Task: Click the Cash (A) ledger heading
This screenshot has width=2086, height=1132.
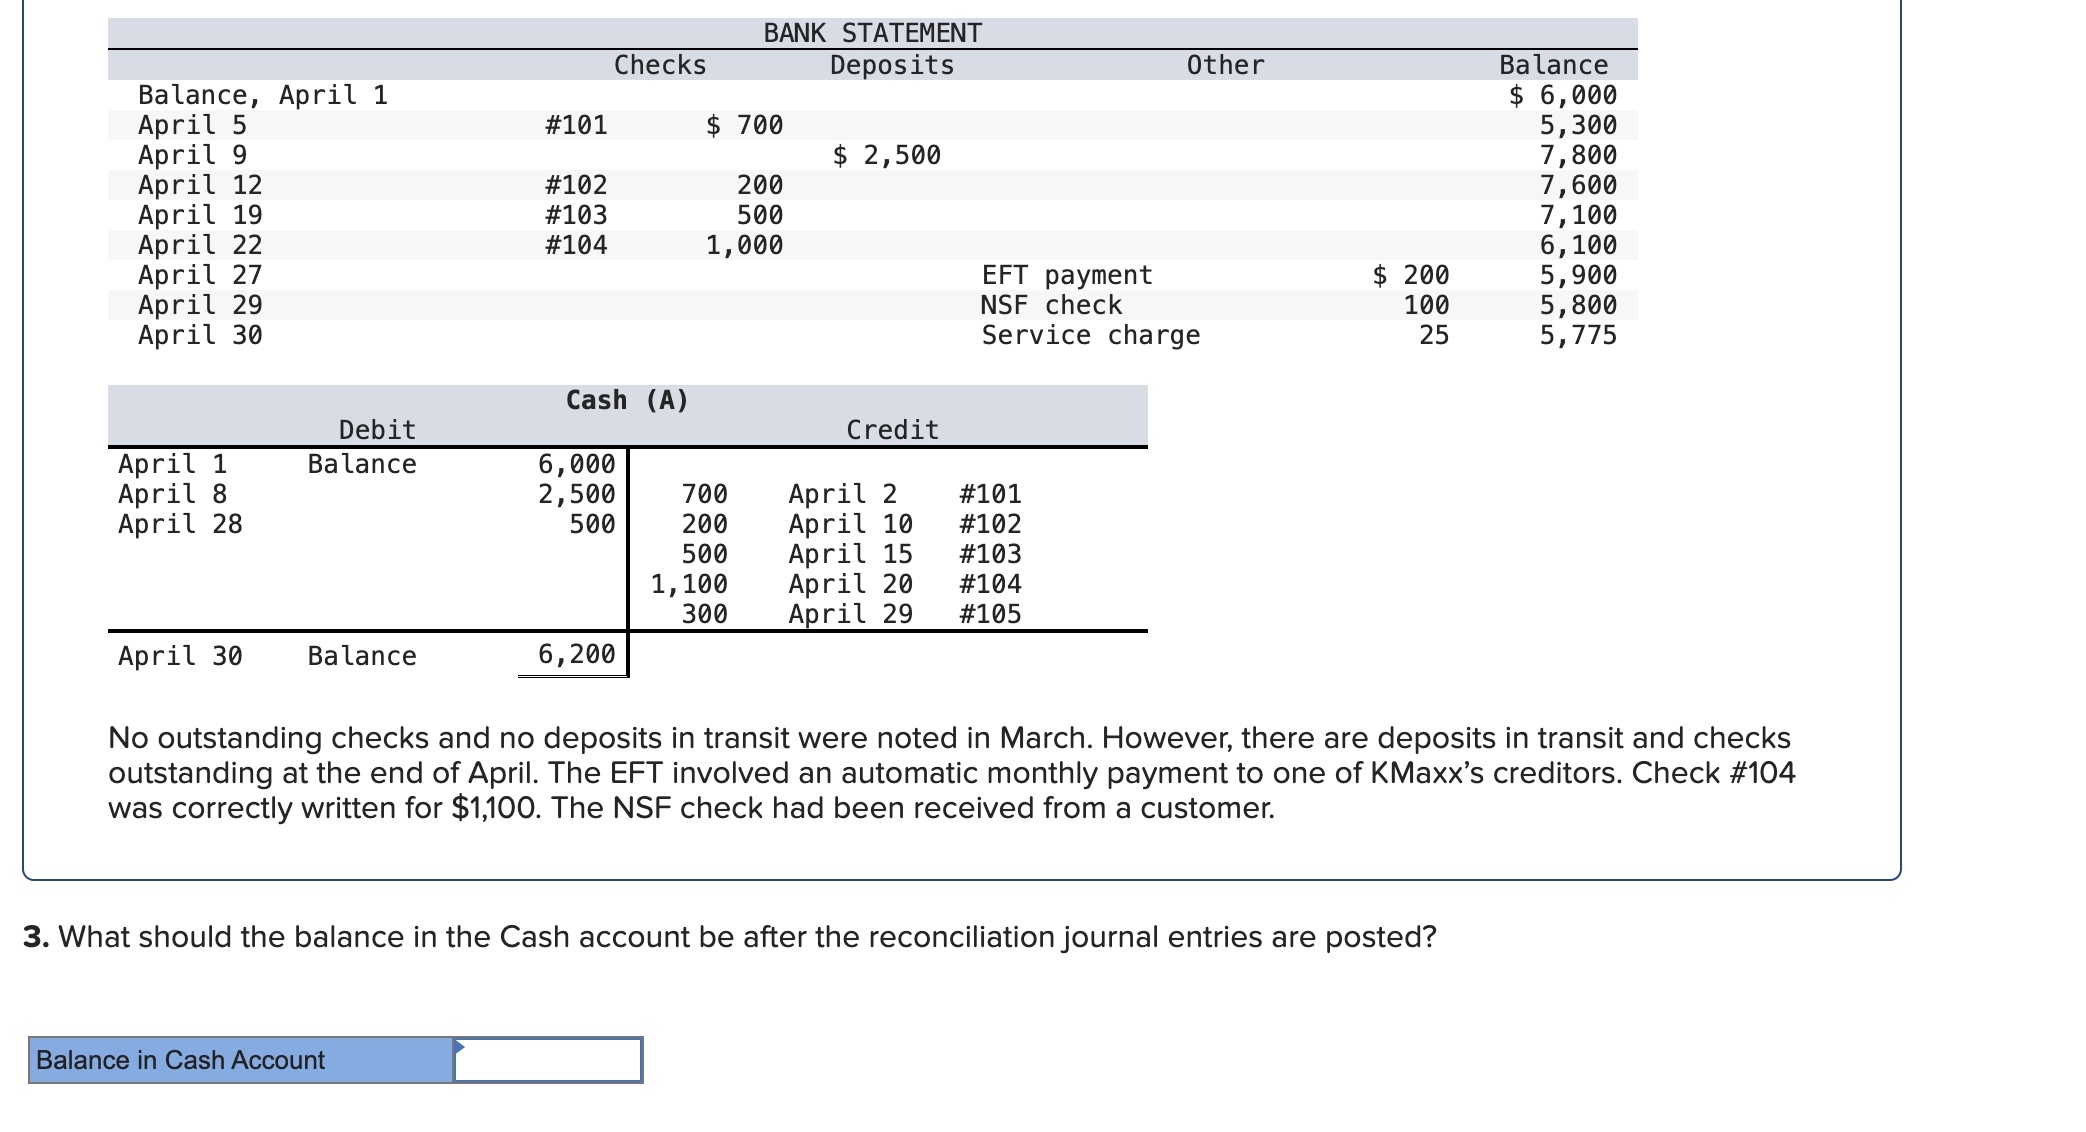Action: (x=627, y=400)
